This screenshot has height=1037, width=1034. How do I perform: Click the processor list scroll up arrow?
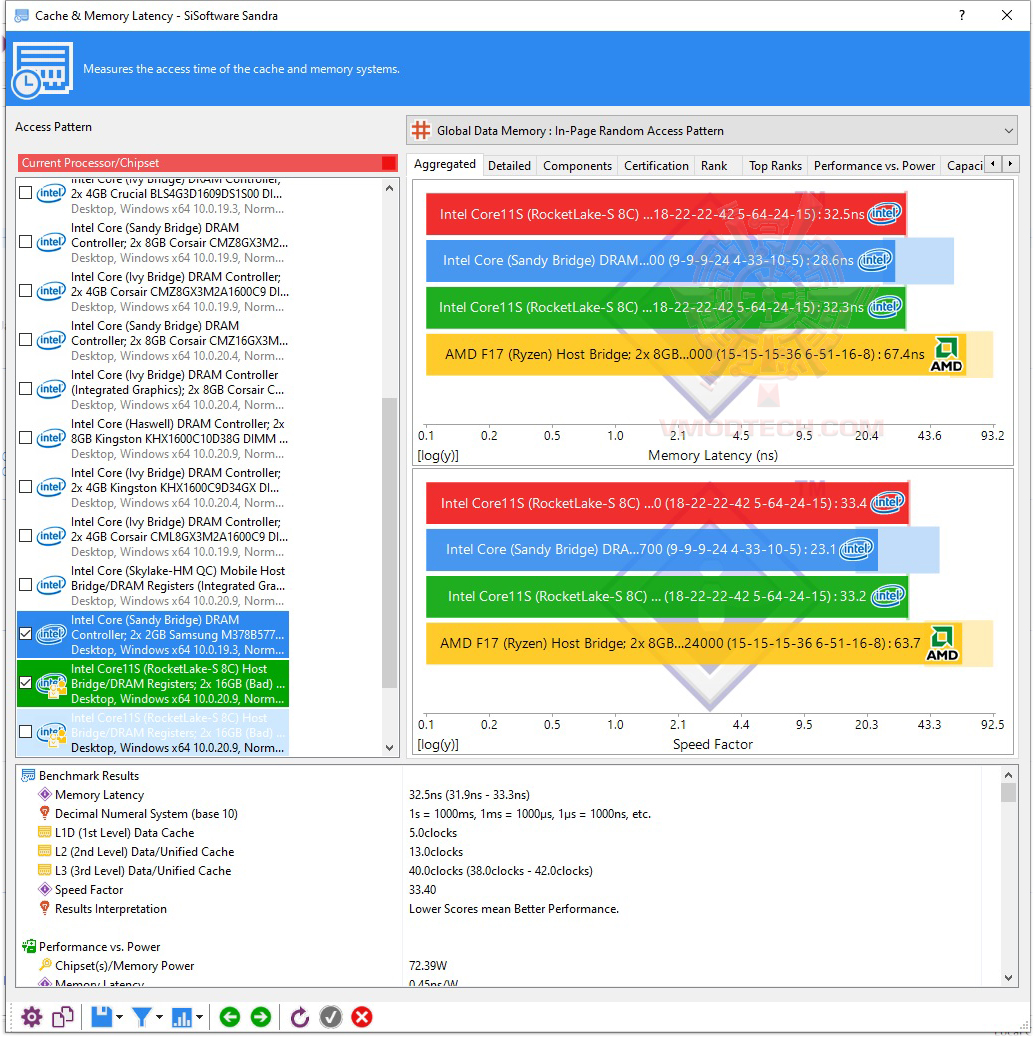[x=390, y=188]
